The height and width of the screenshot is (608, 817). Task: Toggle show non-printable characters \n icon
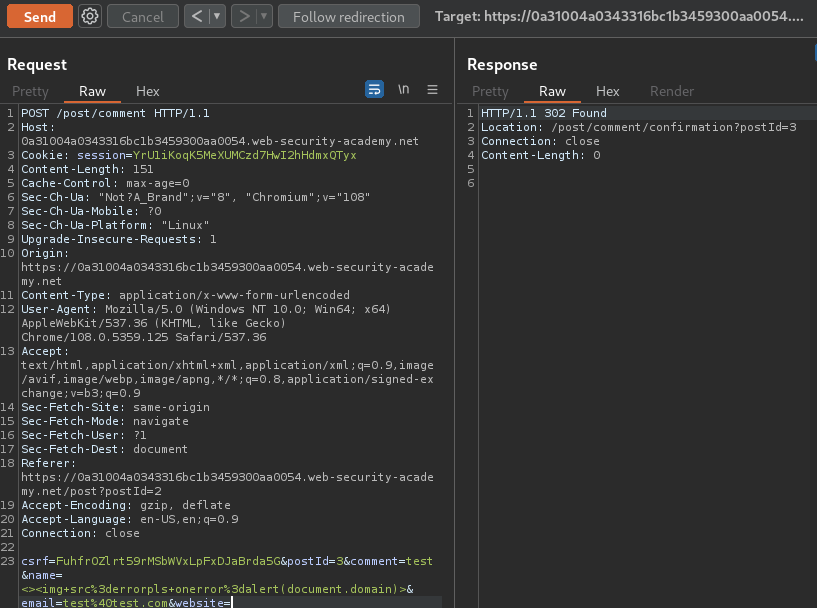[403, 89]
